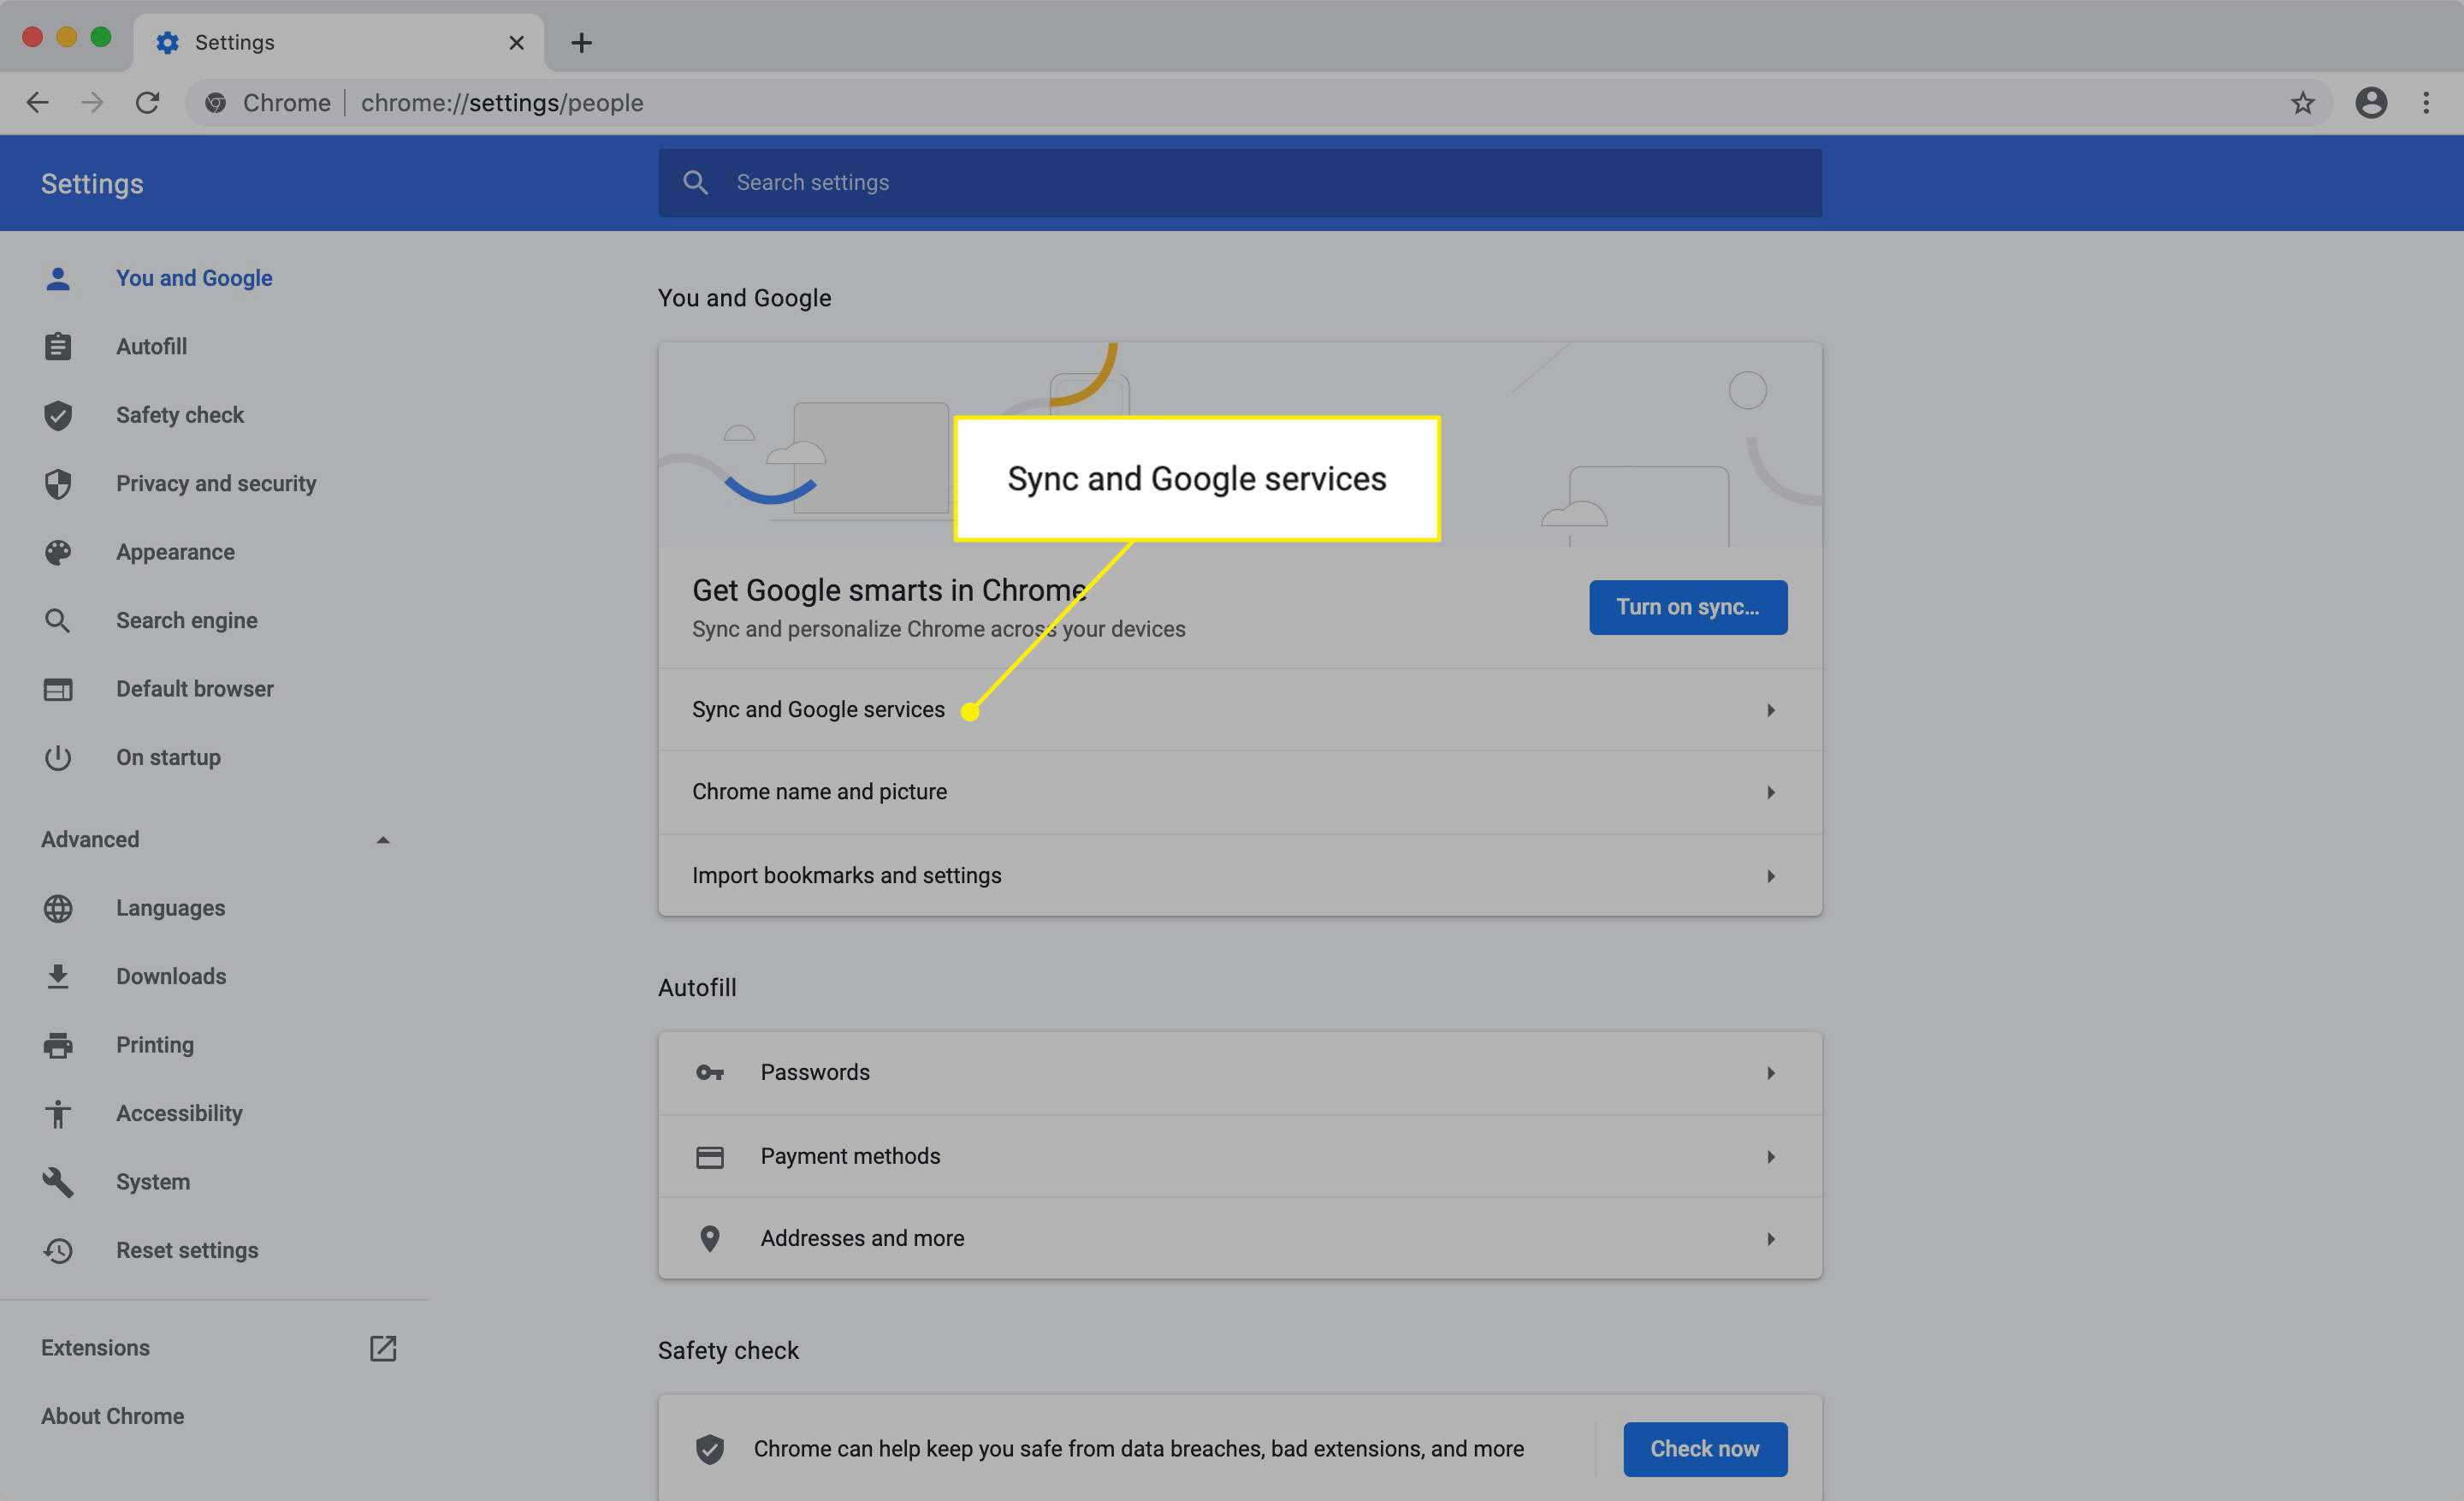Click the card icon beside Payment methods
The width and height of the screenshot is (2464, 1501).
[709, 1157]
